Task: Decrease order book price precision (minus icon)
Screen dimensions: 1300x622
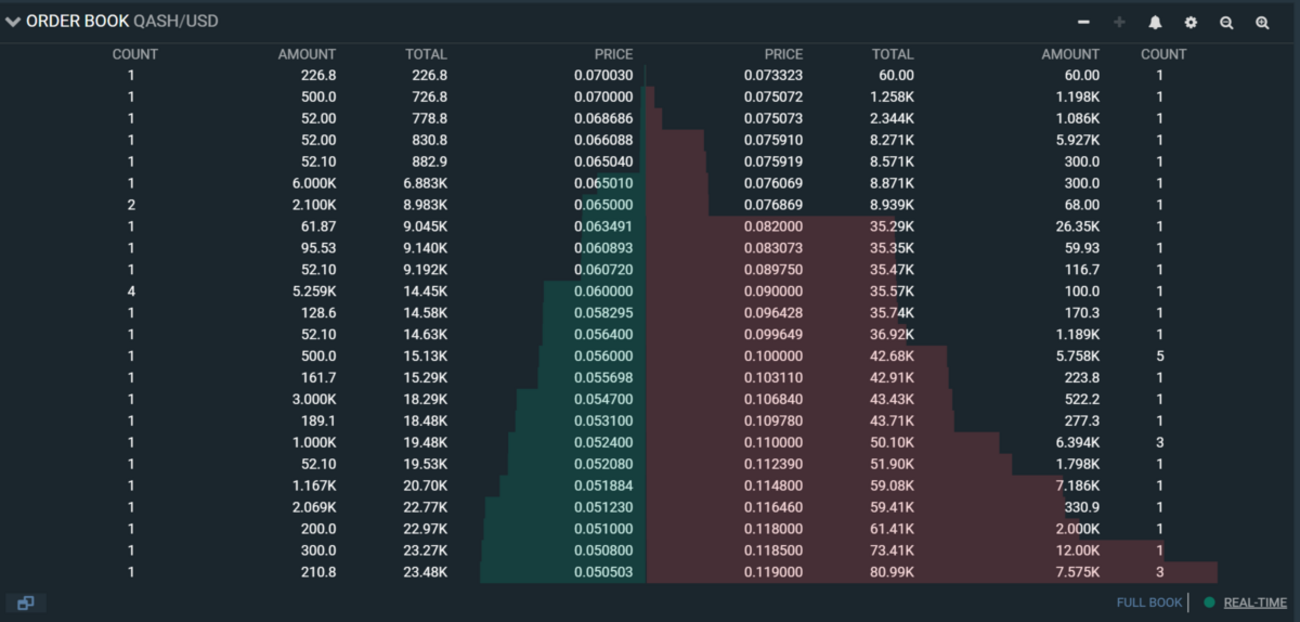Action: pos(1083,22)
